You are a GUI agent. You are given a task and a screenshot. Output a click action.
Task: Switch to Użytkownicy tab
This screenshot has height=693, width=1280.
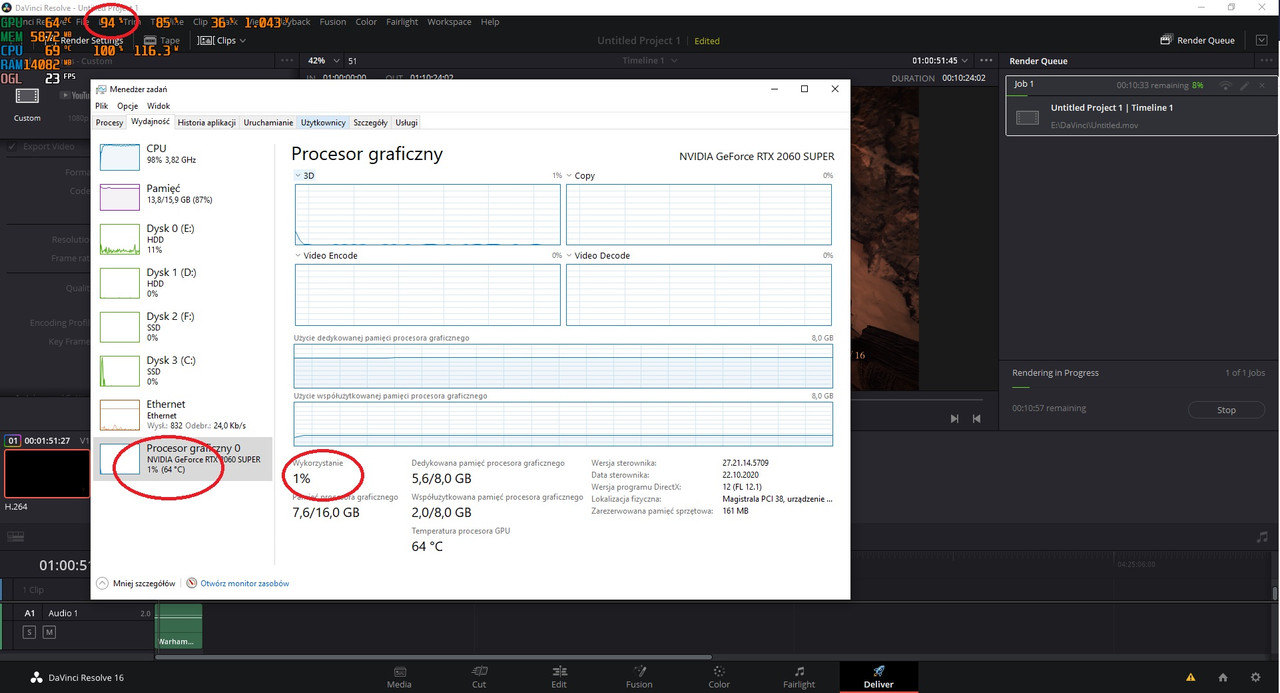[323, 122]
